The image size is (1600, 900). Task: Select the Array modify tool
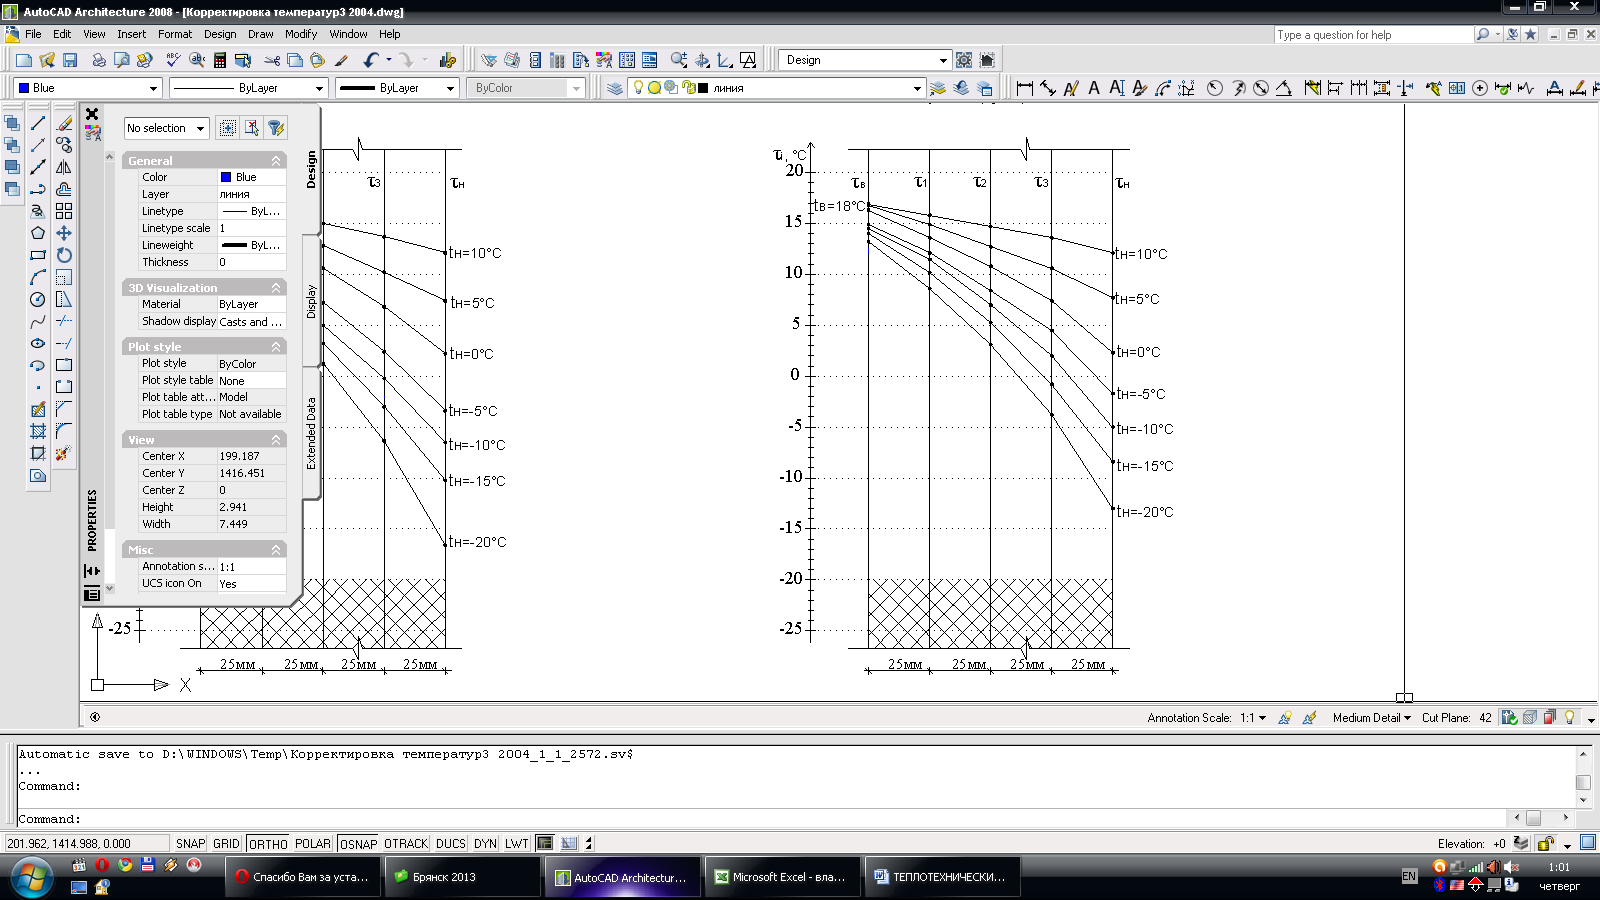coord(64,211)
